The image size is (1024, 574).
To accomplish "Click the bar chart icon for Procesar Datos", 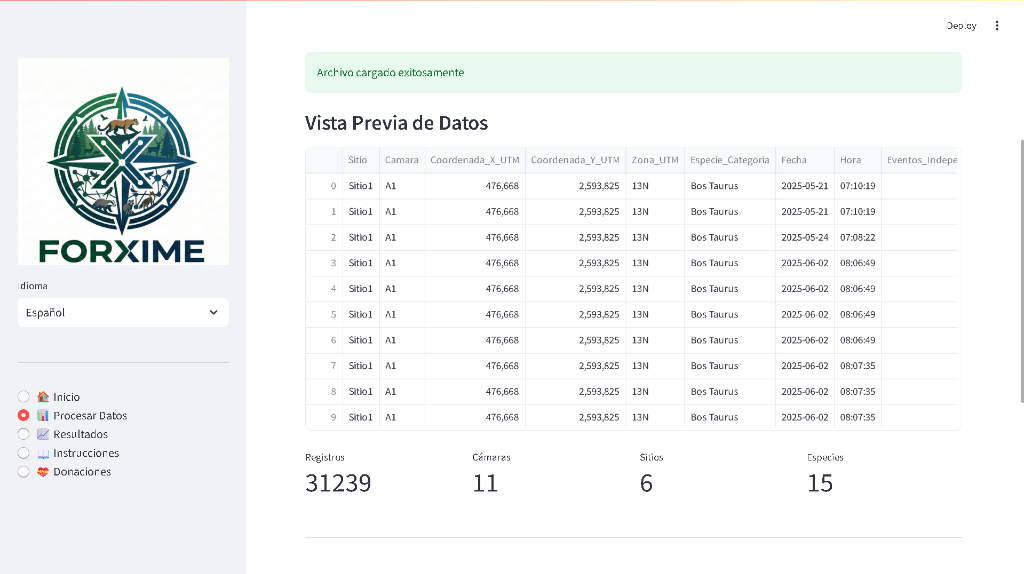I will coord(43,416).
